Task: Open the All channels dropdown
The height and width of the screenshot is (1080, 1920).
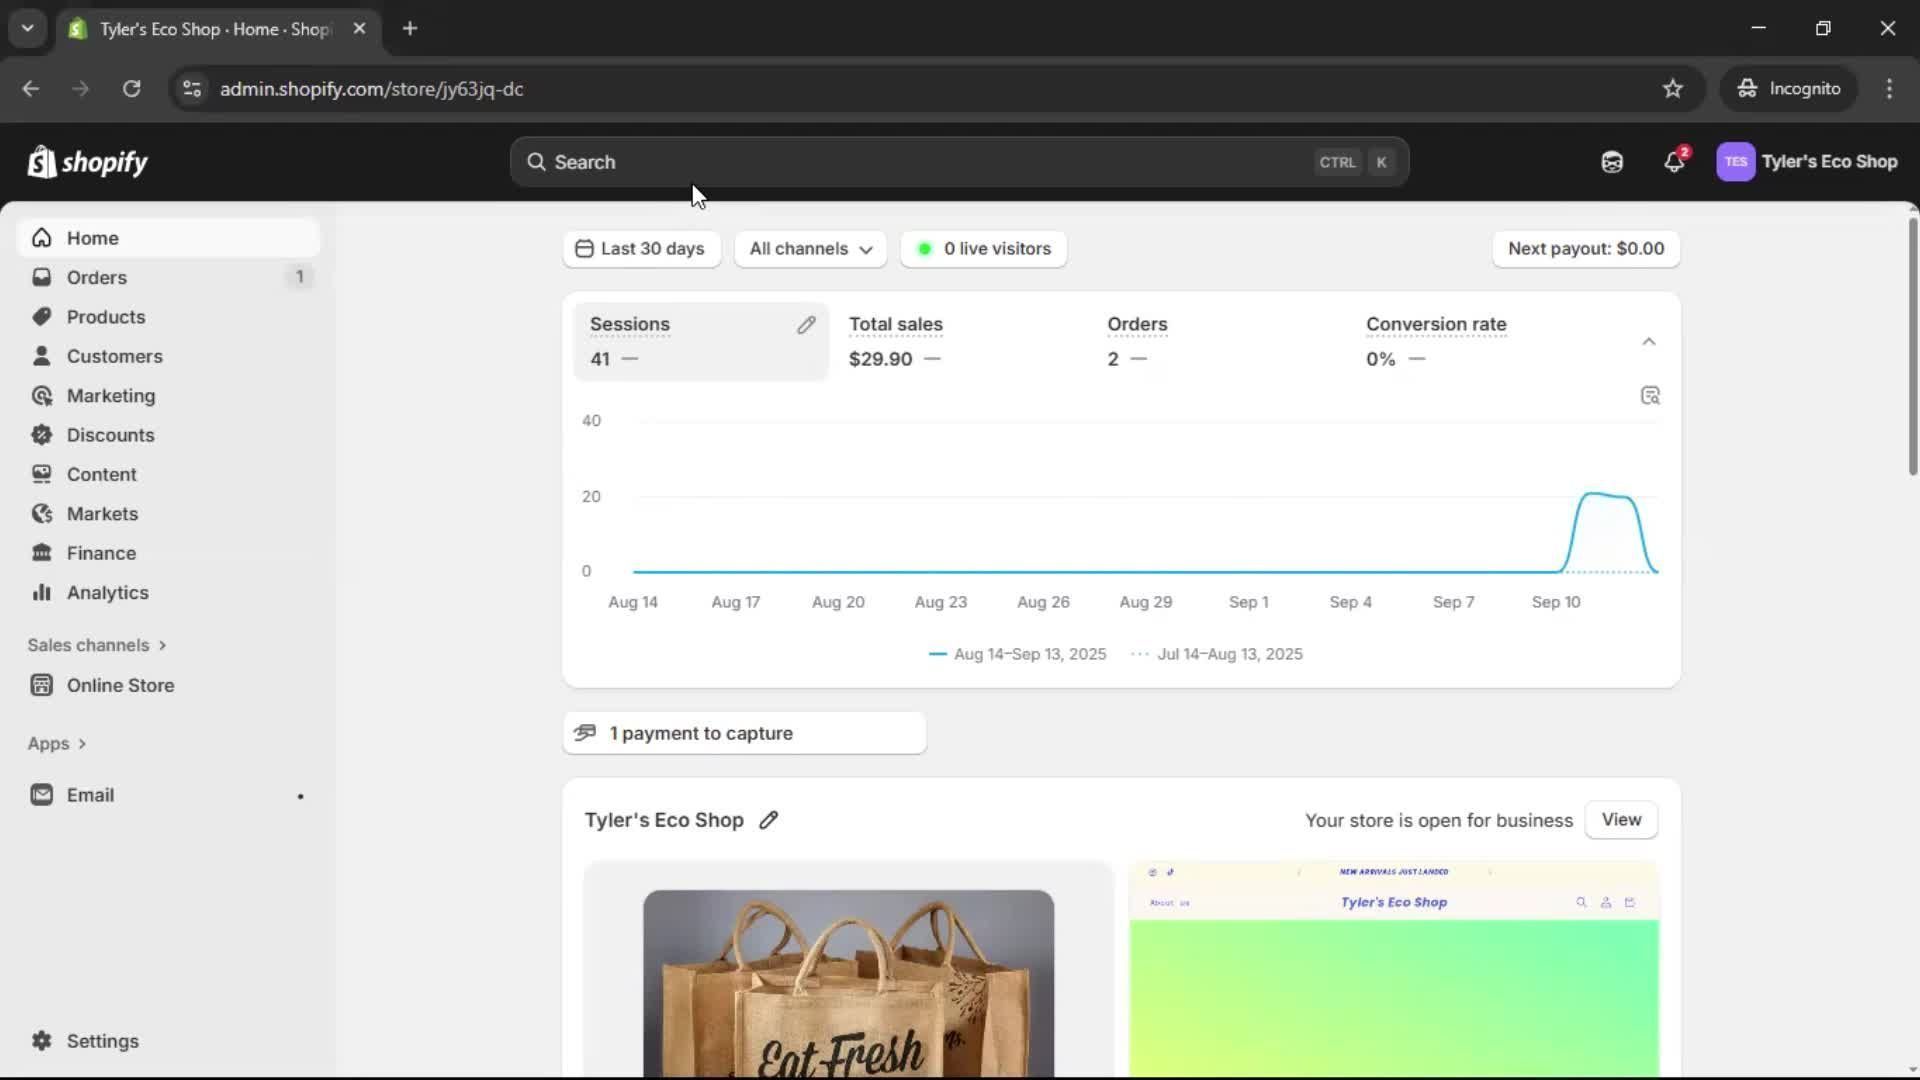Action: [x=810, y=249]
